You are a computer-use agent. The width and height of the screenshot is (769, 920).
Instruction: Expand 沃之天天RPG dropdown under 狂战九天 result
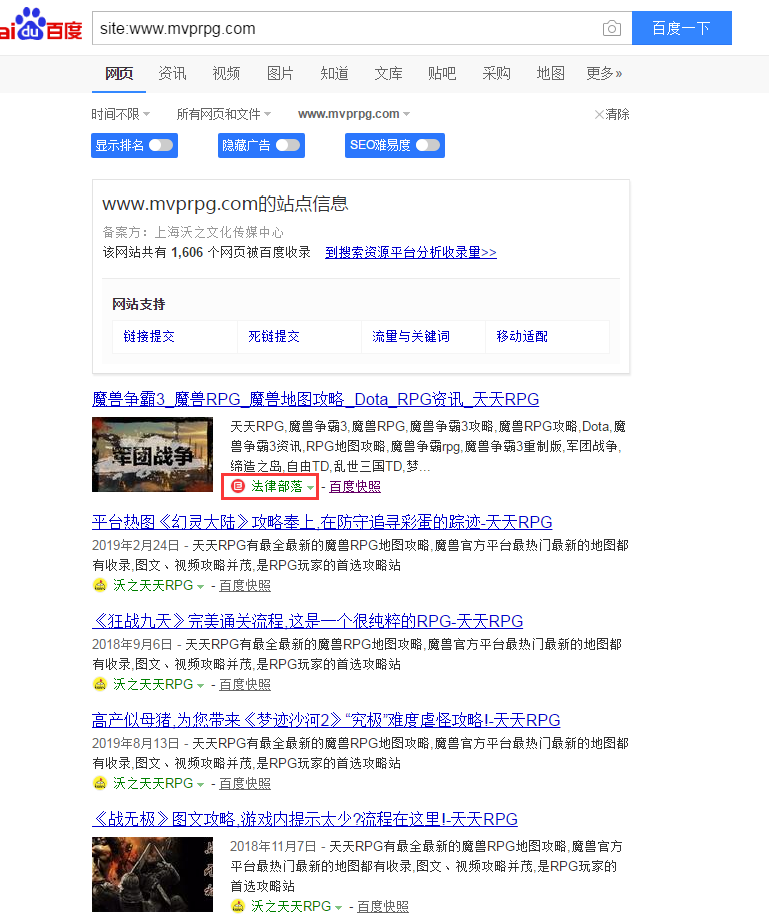coord(201,686)
